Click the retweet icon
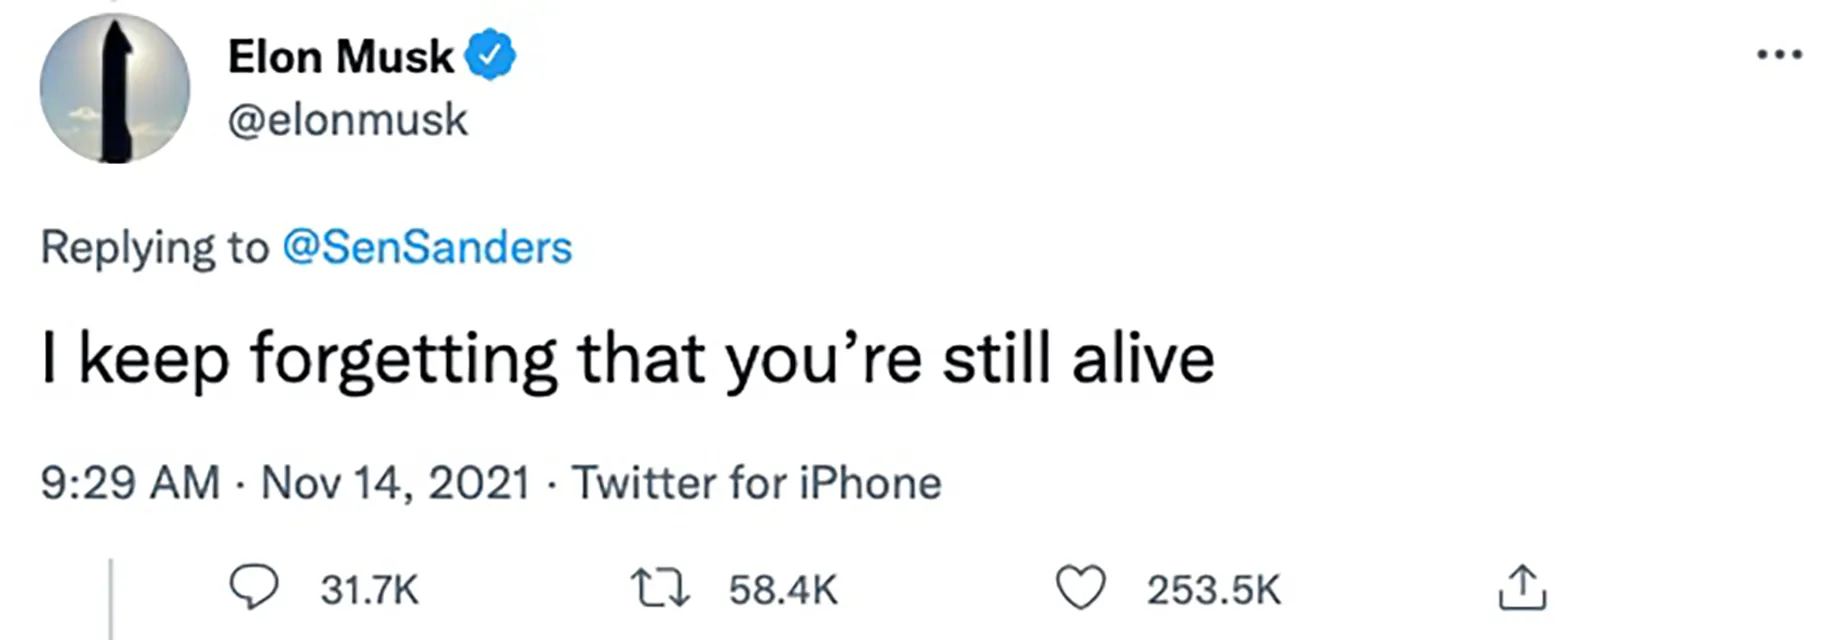Viewport: 1844px width, 640px height. (x=660, y=588)
